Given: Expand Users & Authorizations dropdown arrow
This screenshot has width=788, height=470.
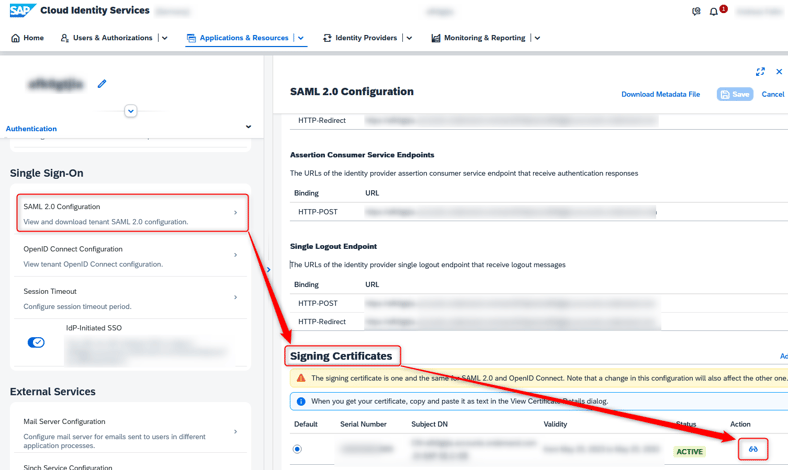Looking at the screenshot, I should coord(164,38).
